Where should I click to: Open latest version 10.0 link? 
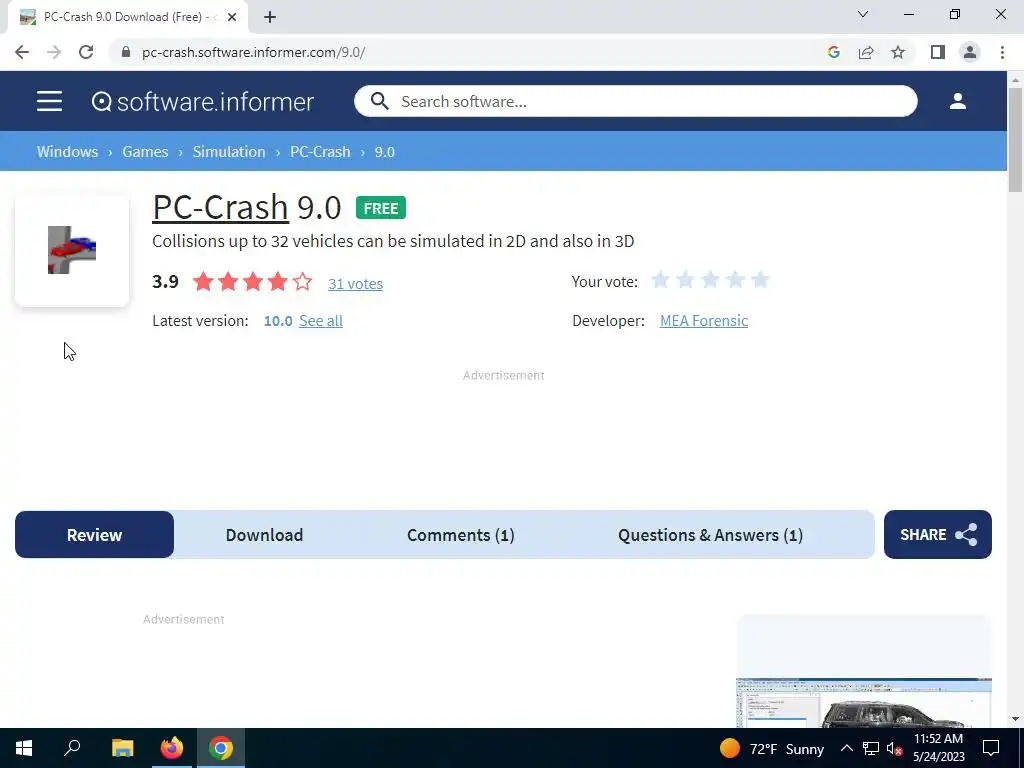point(278,321)
